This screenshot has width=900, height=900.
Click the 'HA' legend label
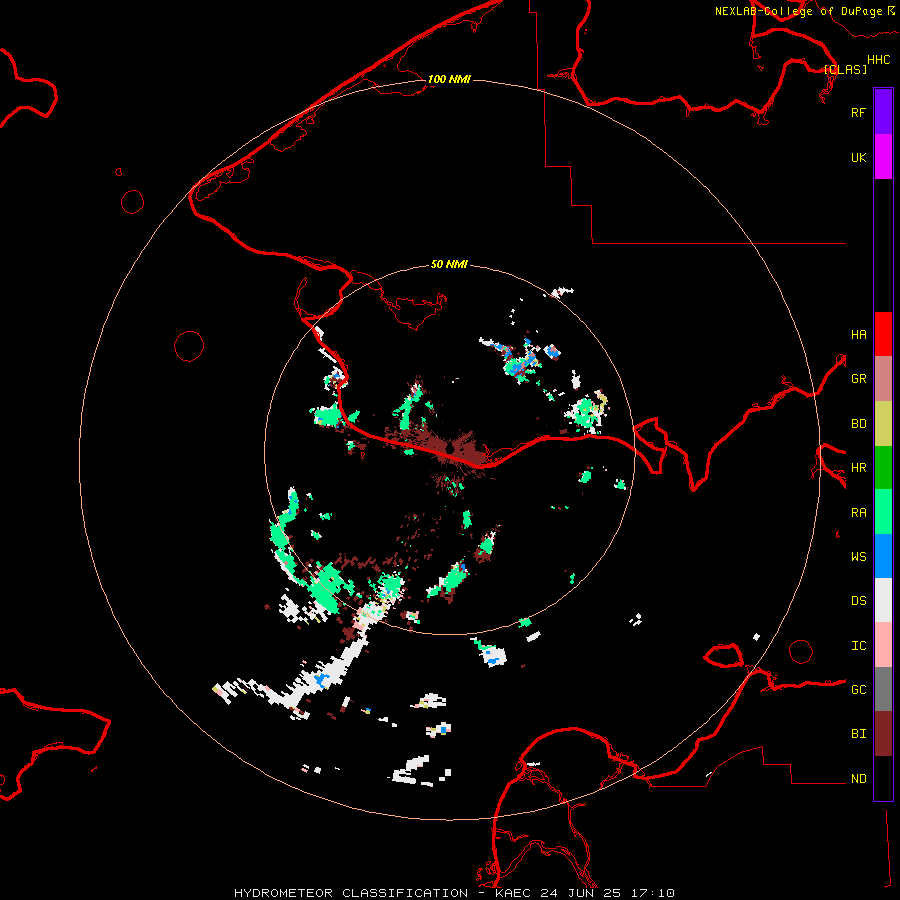click(858, 335)
